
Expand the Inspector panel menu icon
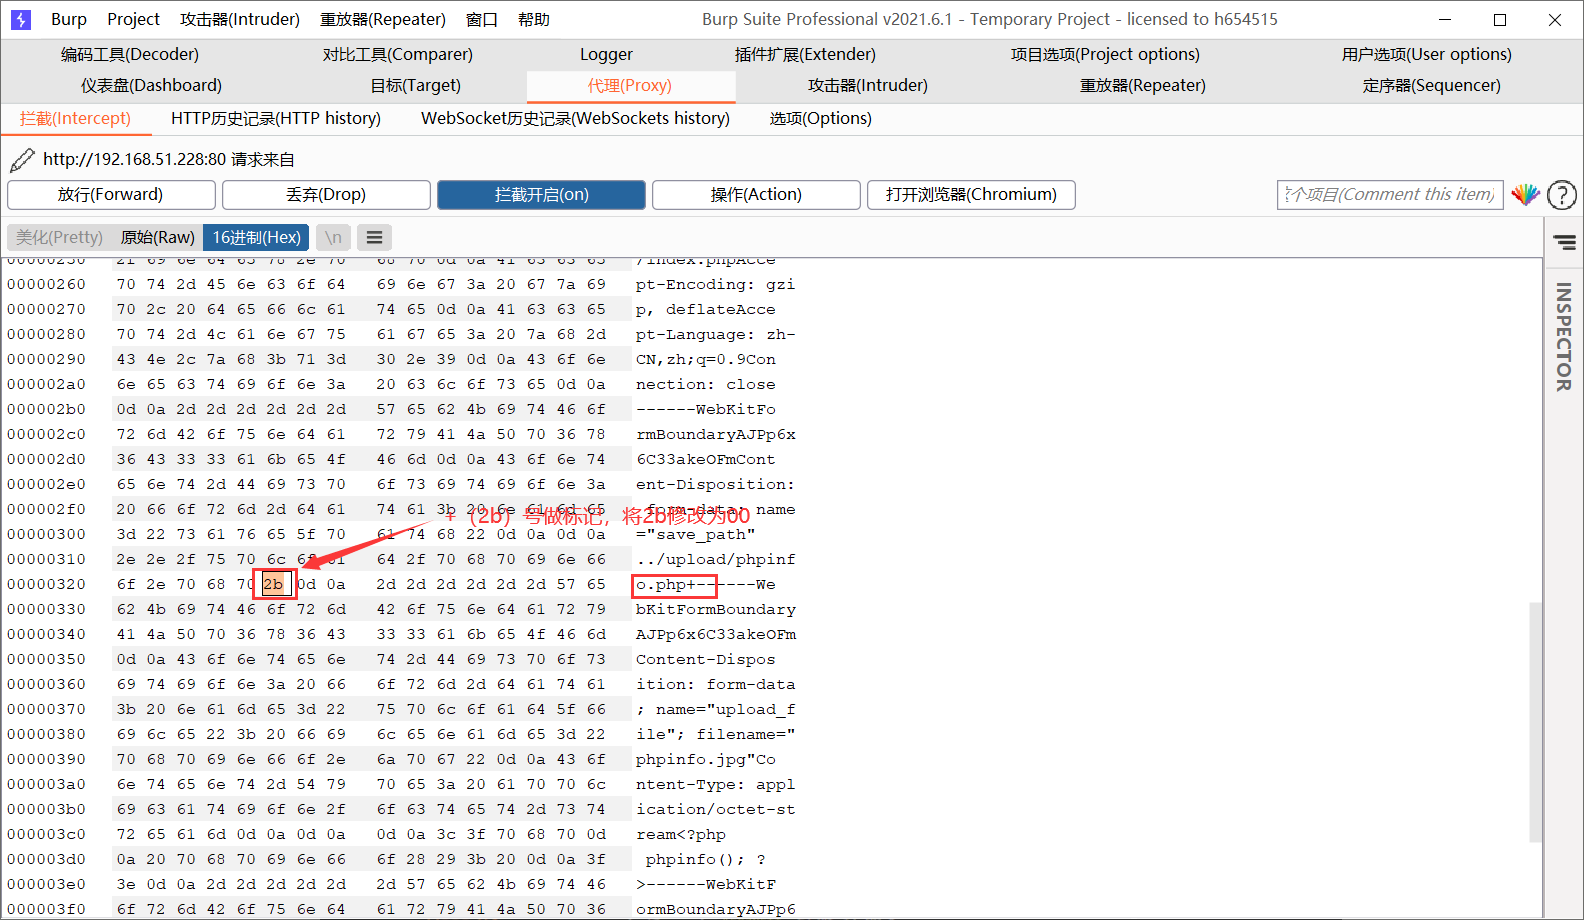tap(1565, 242)
